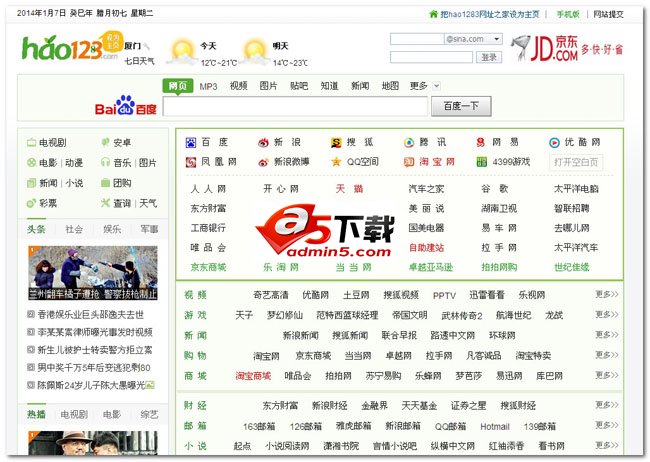Select the 网页 search tab
Image resolution: width=650 pixels, height=462 pixels.
178,86
